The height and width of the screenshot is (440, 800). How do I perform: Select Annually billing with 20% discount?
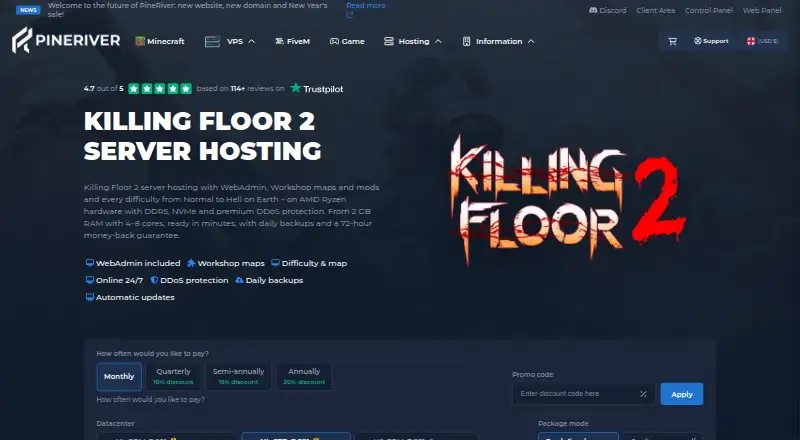304,376
